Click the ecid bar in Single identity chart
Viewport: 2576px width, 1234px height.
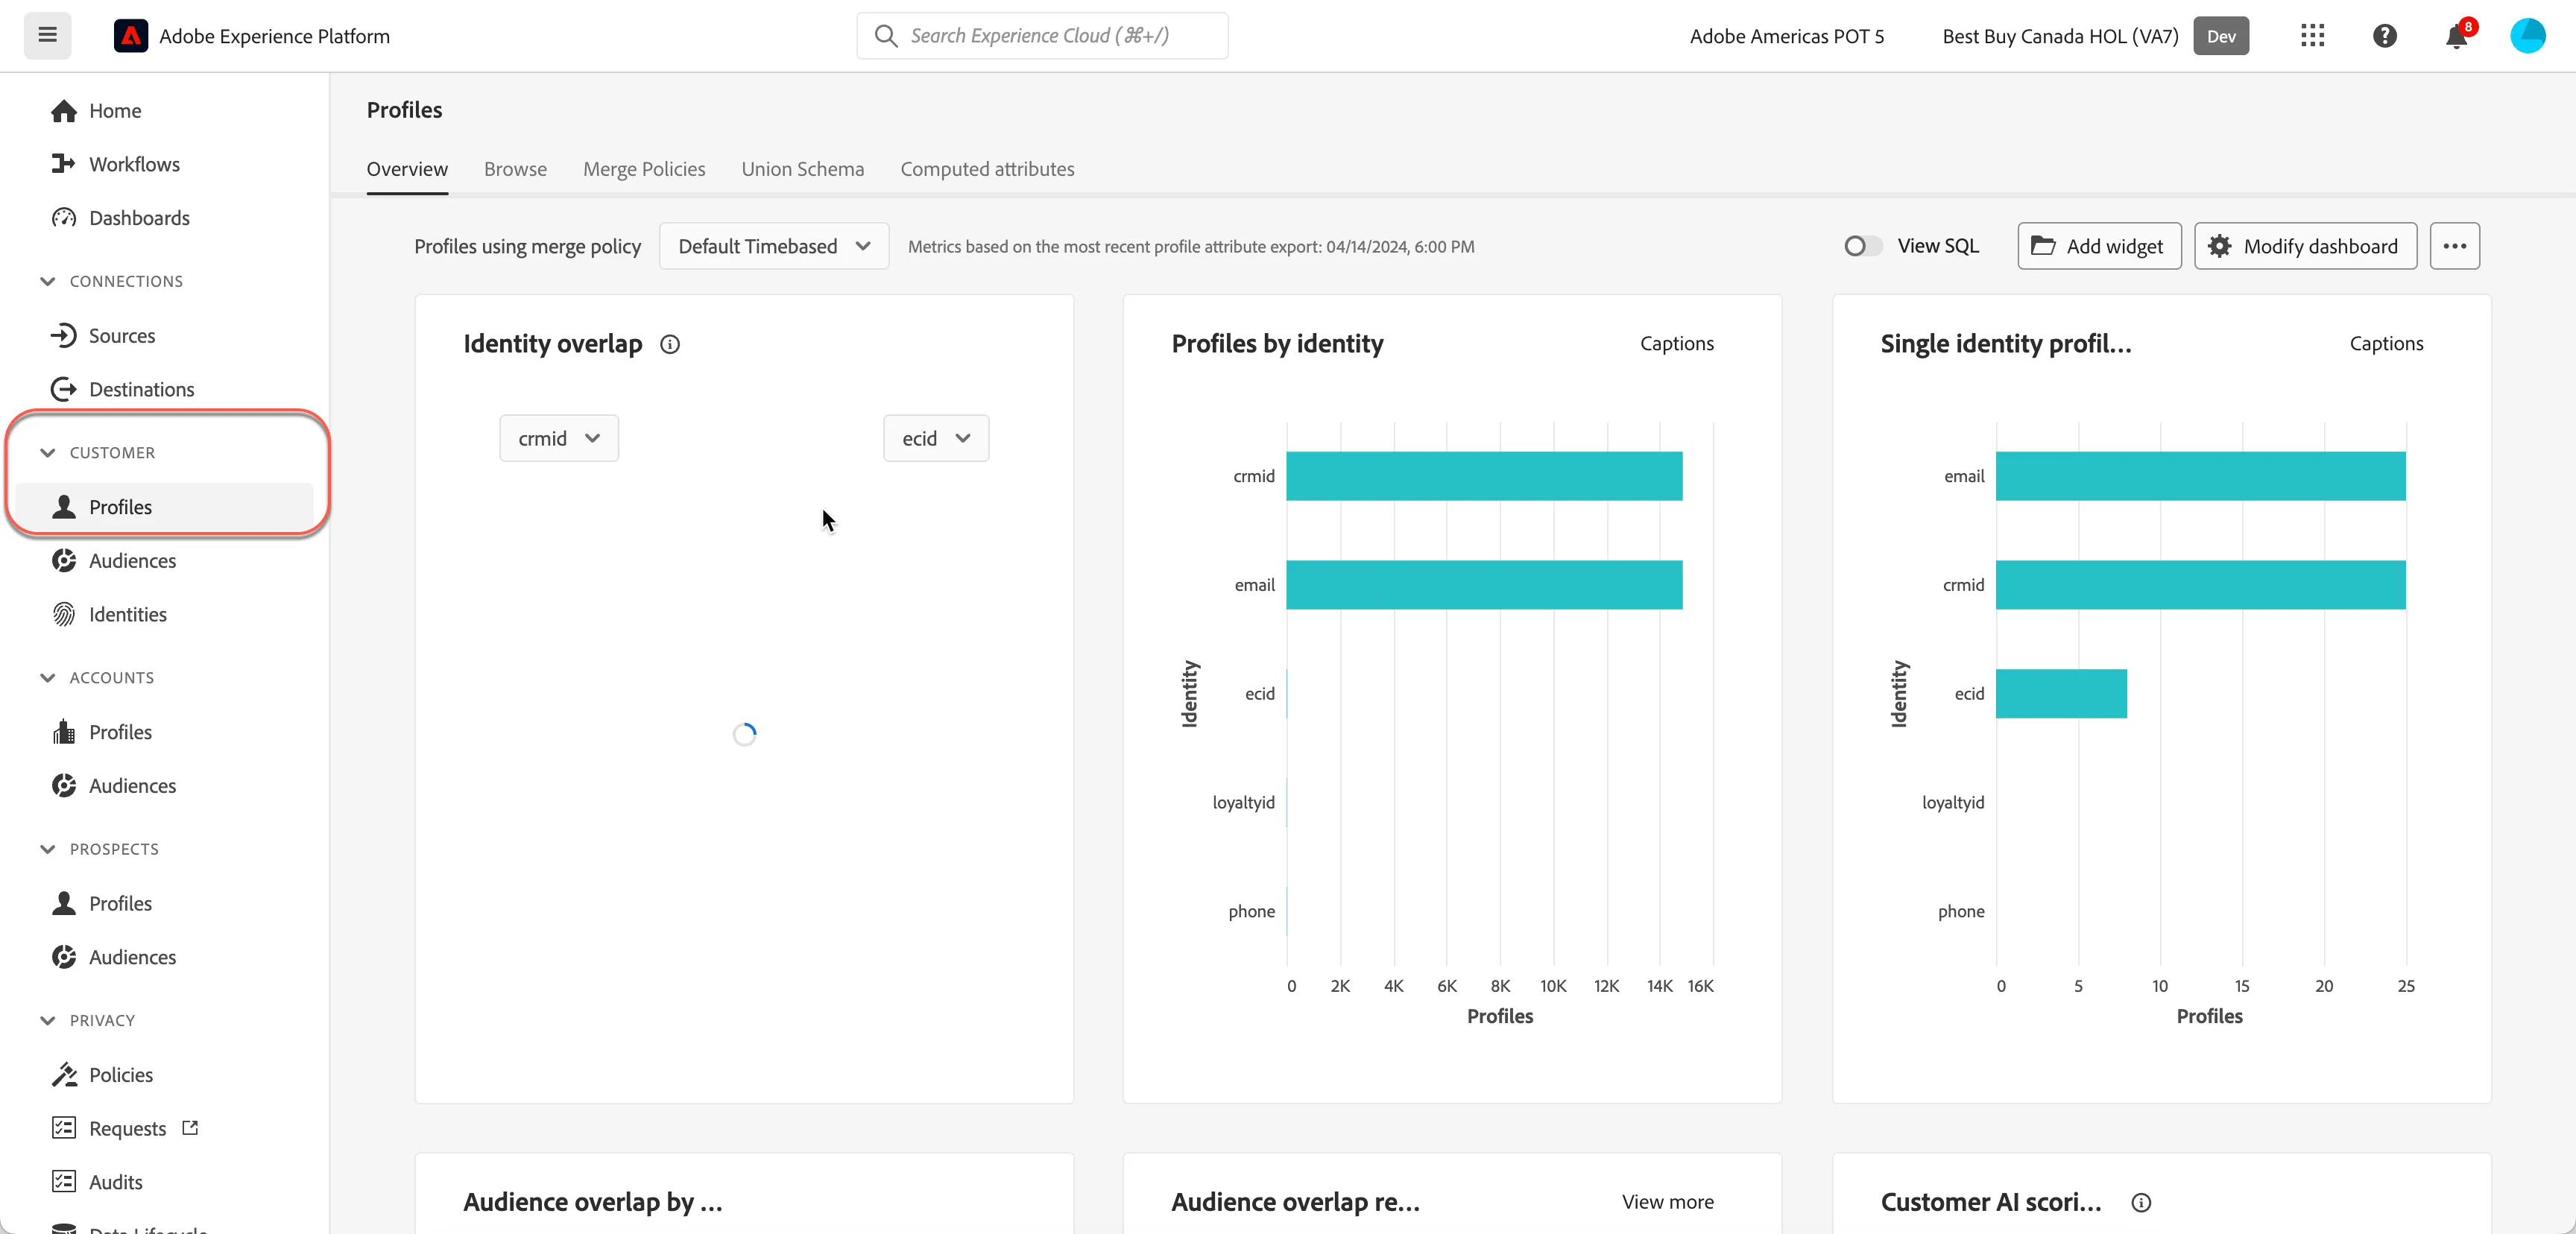click(2061, 694)
